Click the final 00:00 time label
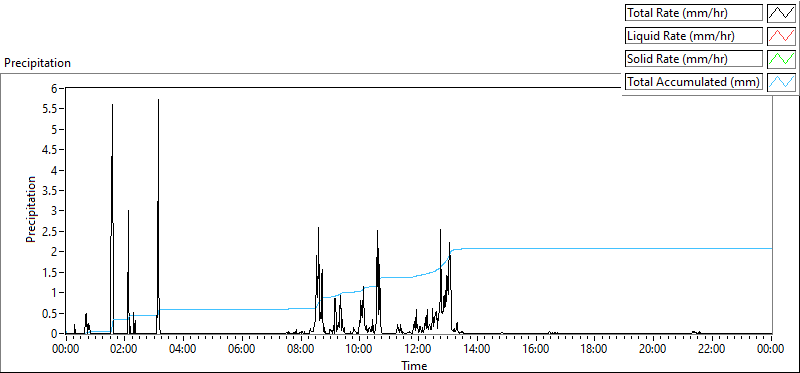Image resolution: width=800 pixels, height=373 pixels. pyautogui.click(x=771, y=350)
